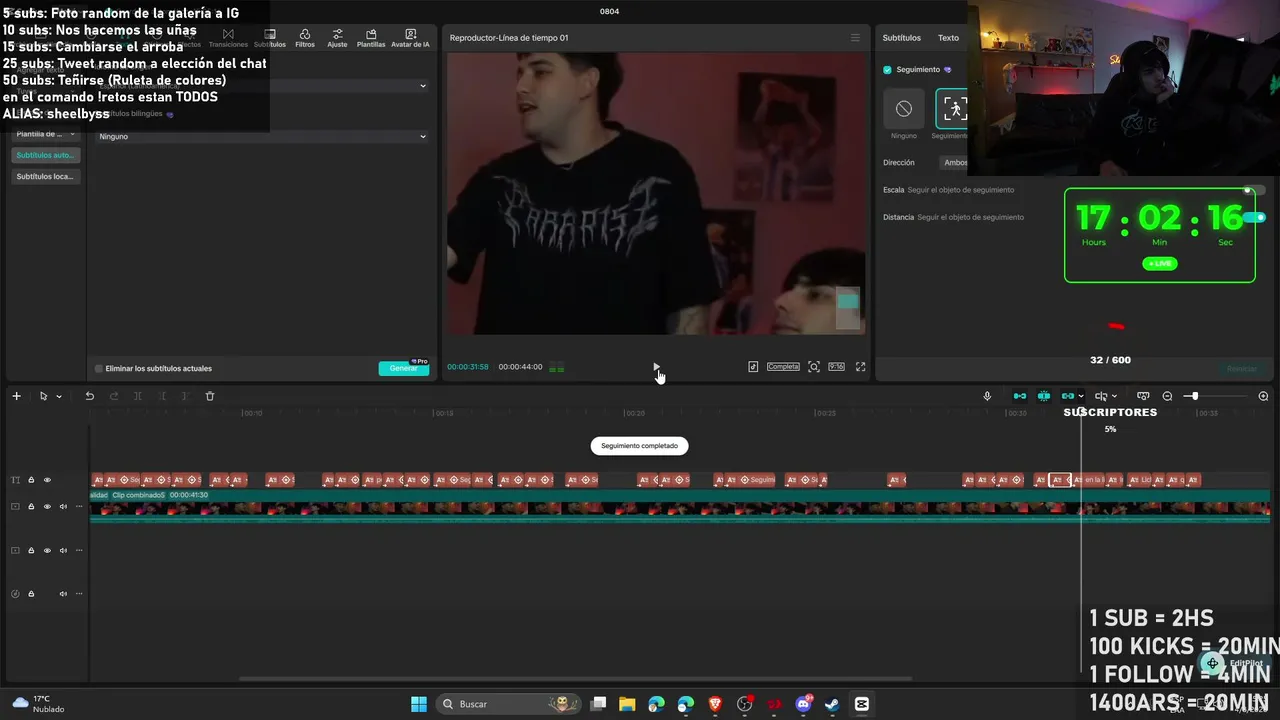
Task: Toggle auto snapping in timeline toolbar
Action: point(1043,396)
